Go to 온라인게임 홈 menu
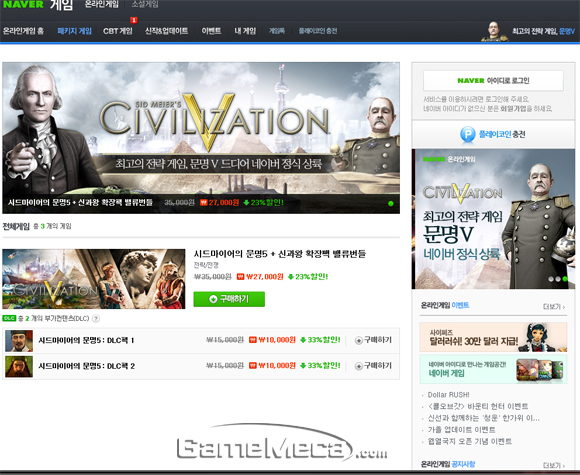Screen dimensions: 580x475 pyautogui.click(x=23, y=31)
